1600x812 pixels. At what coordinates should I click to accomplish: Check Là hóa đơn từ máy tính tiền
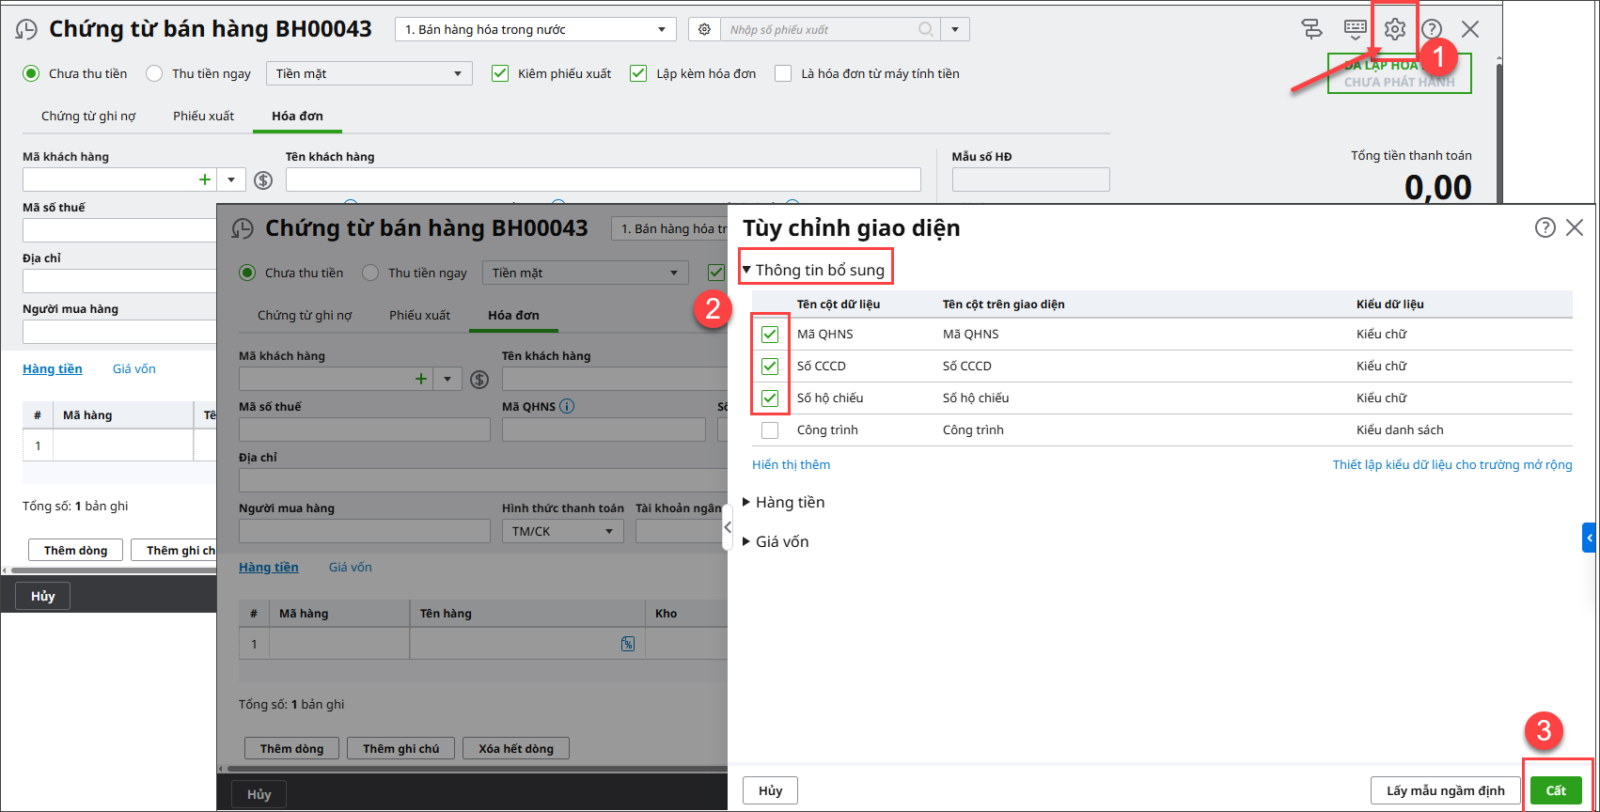point(783,74)
